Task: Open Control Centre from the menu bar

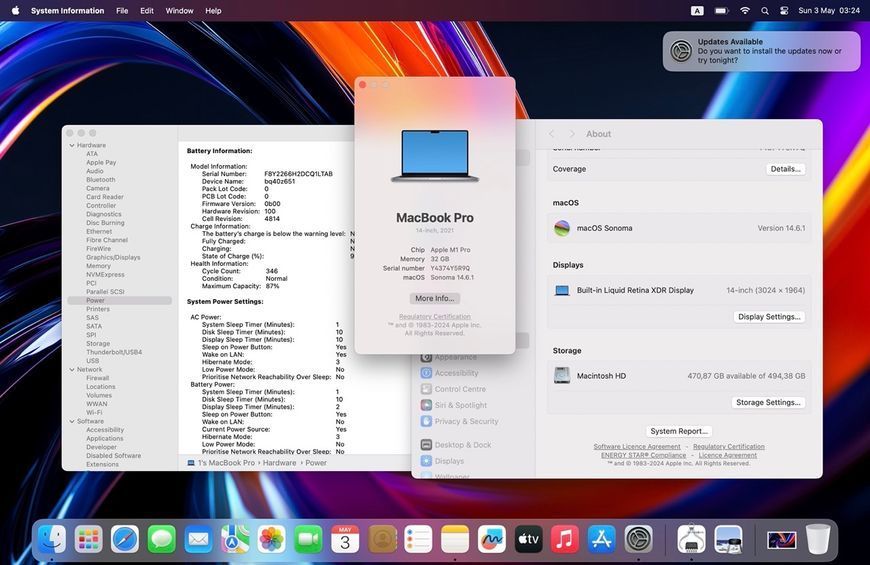Action: 784,11
